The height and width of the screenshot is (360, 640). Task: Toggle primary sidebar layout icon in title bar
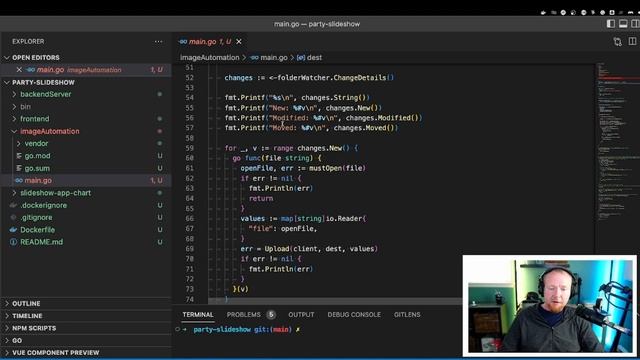[x=611, y=24]
